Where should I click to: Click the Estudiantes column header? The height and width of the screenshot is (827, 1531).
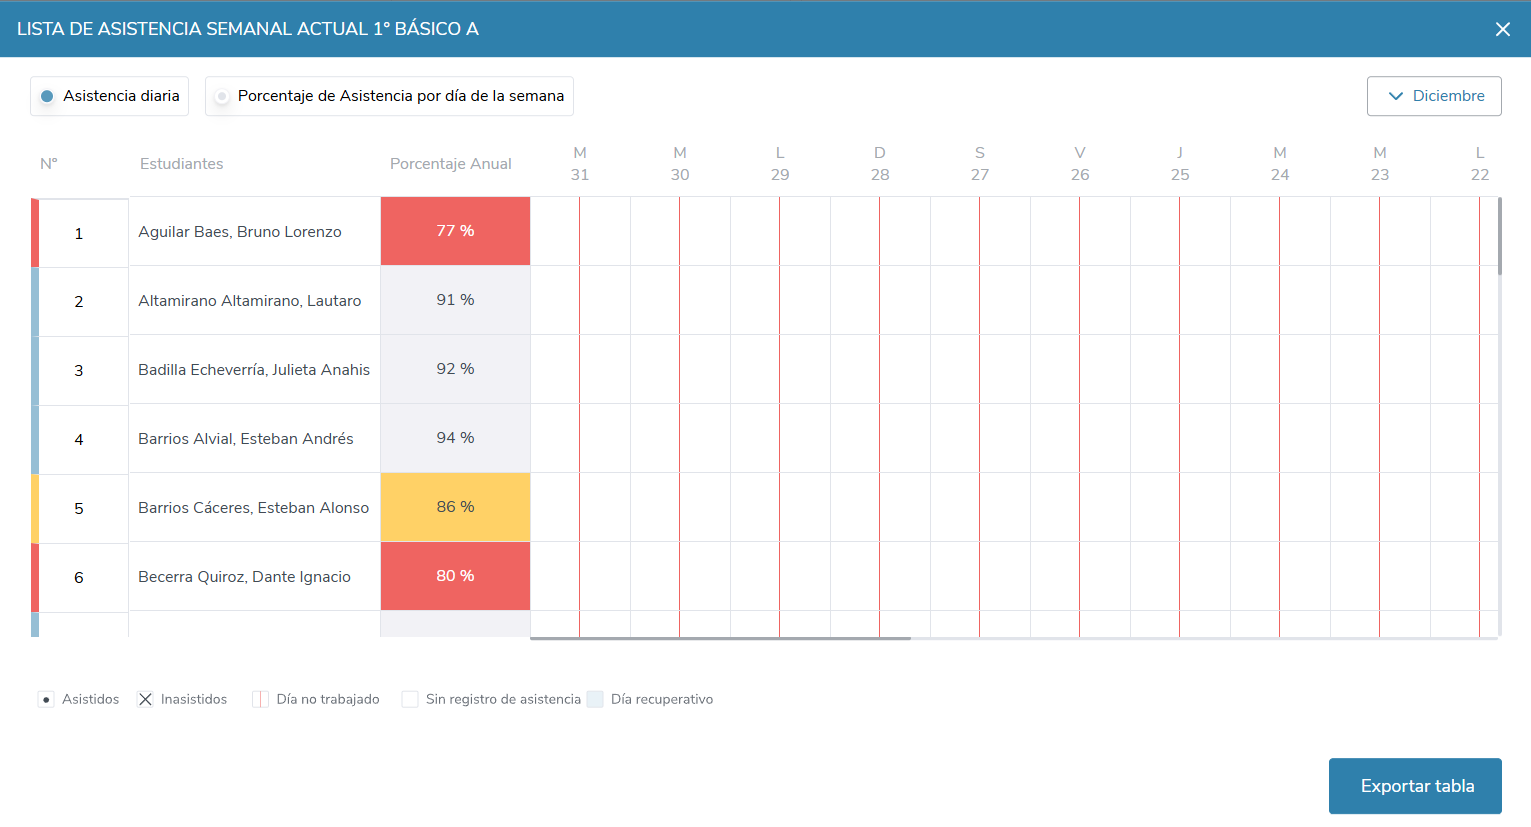[x=182, y=164]
